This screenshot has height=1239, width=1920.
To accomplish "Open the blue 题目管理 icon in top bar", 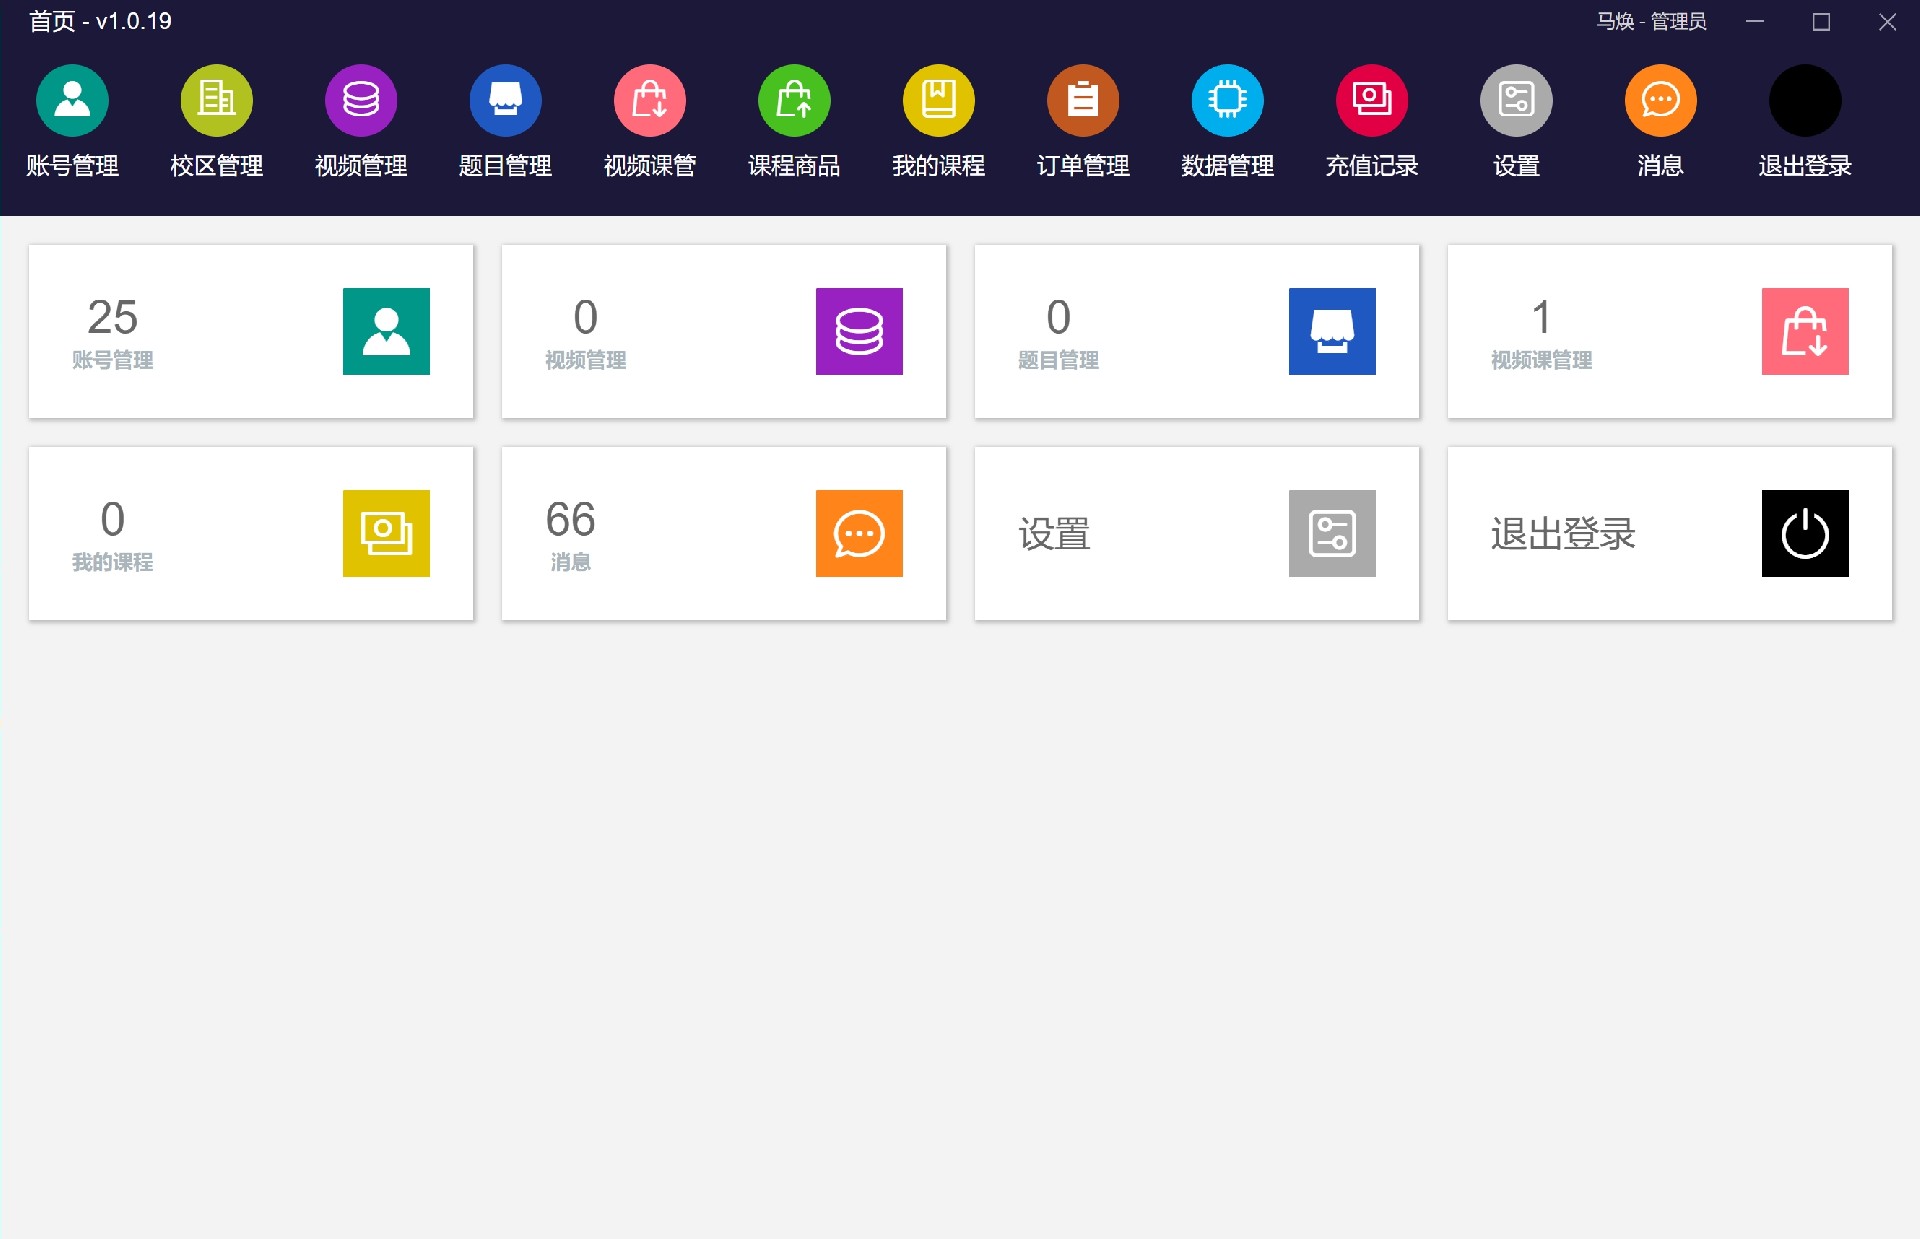I will click(505, 100).
